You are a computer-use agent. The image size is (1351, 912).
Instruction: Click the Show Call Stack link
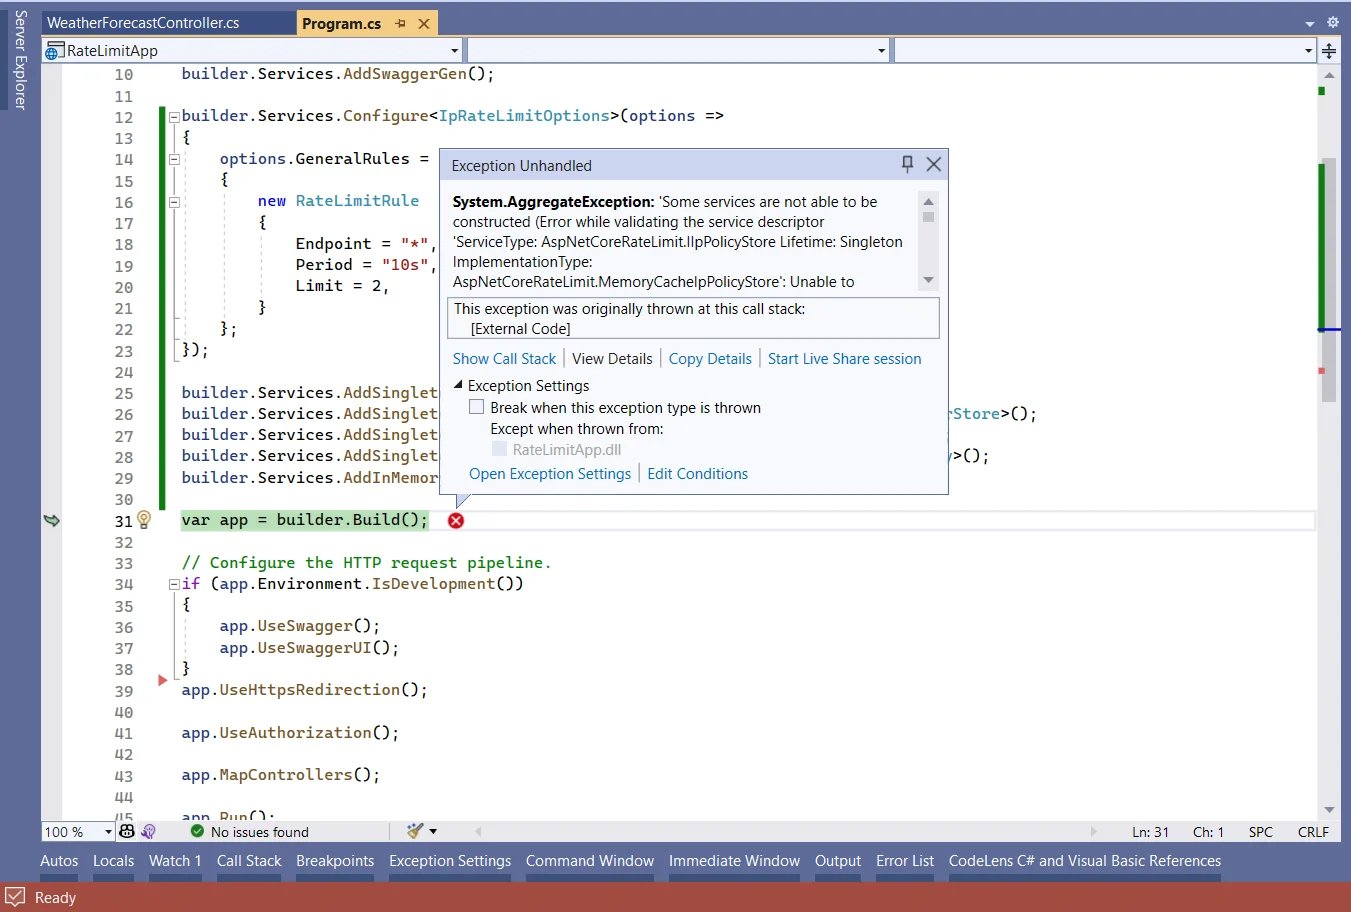(504, 358)
